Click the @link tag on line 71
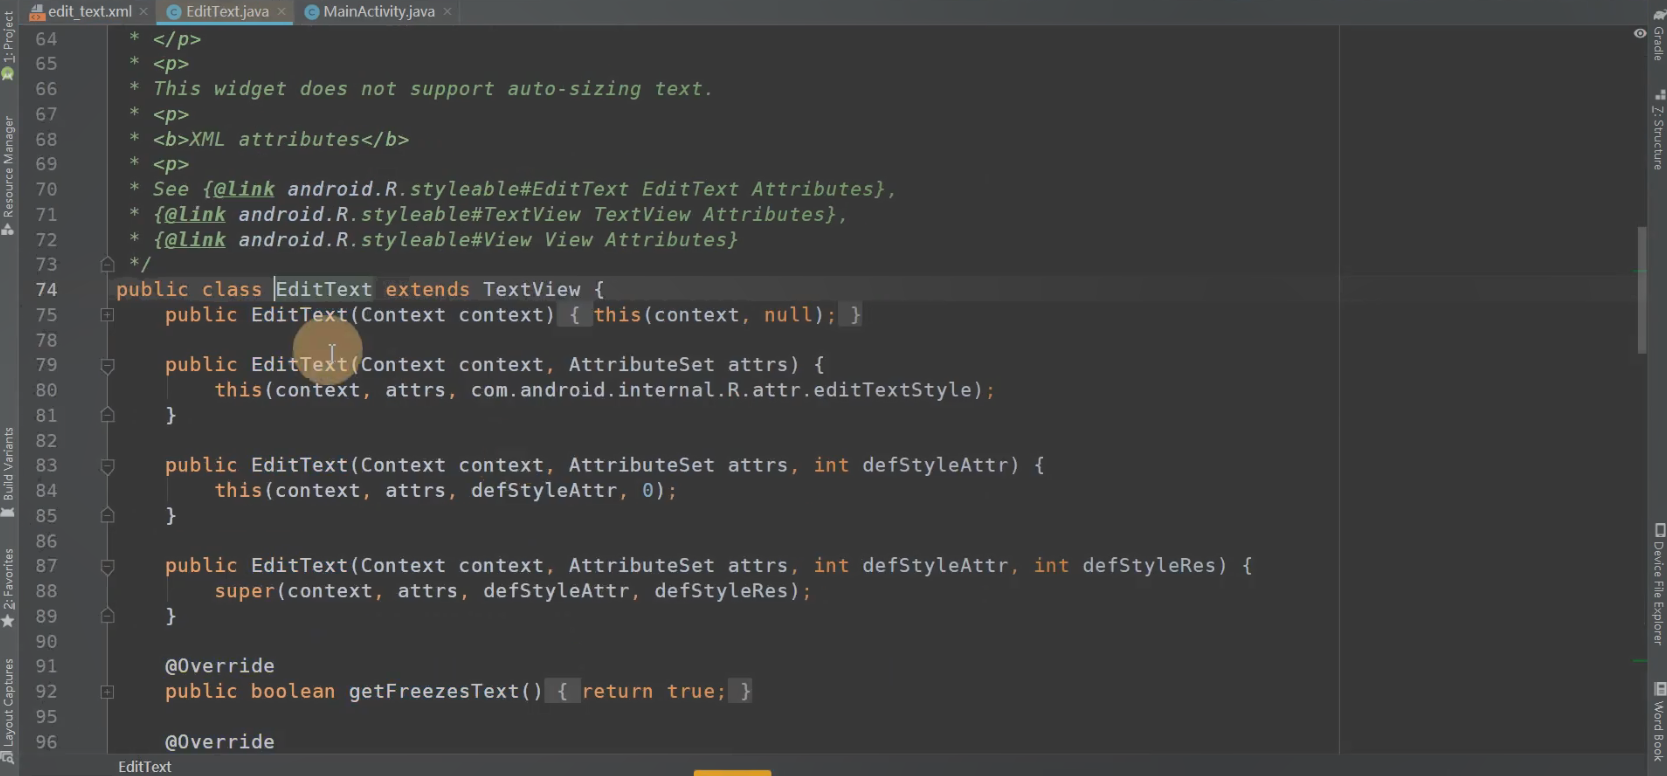The image size is (1667, 776). click(x=195, y=214)
